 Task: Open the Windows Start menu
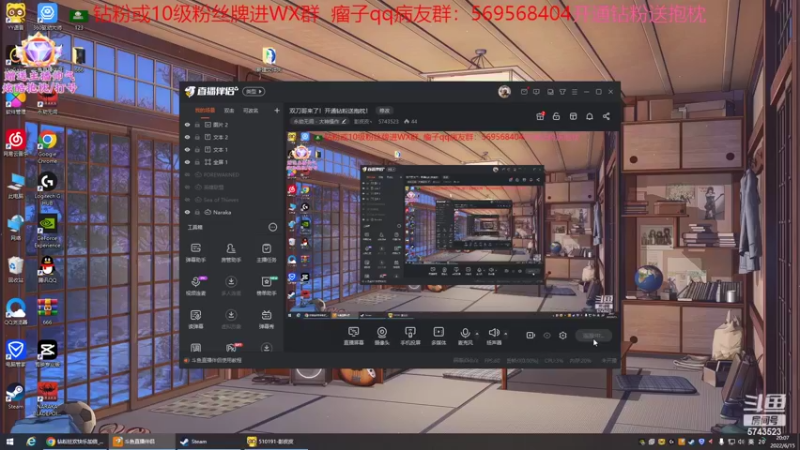(x=9, y=441)
